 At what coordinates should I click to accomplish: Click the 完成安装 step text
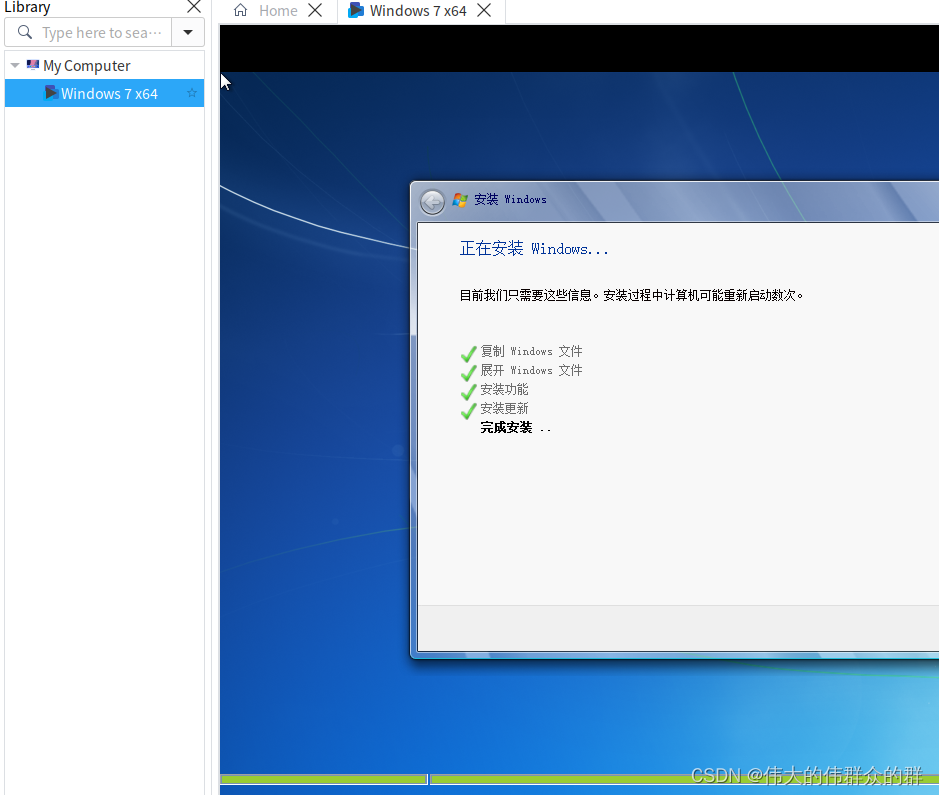[508, 427]
